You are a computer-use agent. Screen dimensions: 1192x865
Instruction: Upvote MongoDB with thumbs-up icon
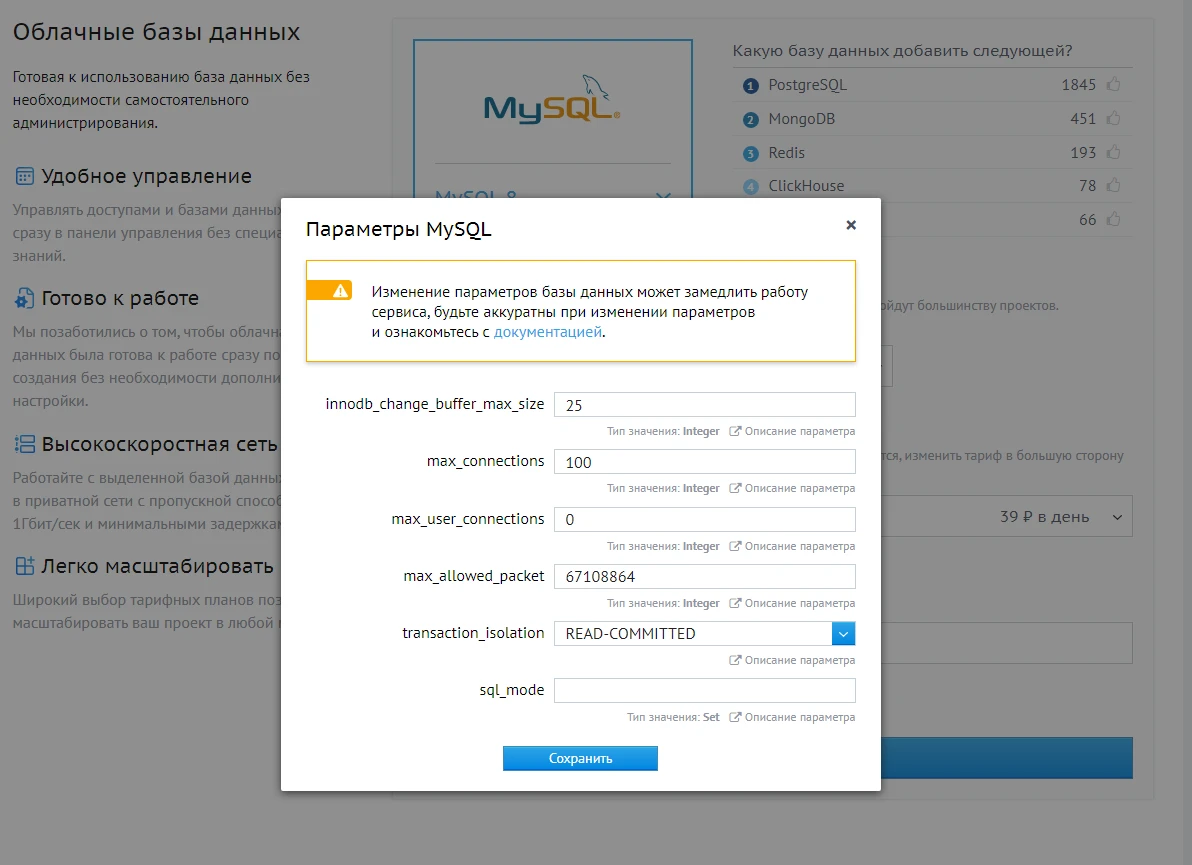pyautogui.click(x=1113, y=119)
